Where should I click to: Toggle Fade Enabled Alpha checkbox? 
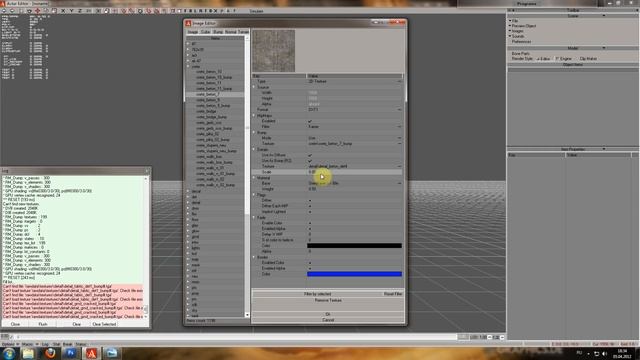[x=310, y=229]
